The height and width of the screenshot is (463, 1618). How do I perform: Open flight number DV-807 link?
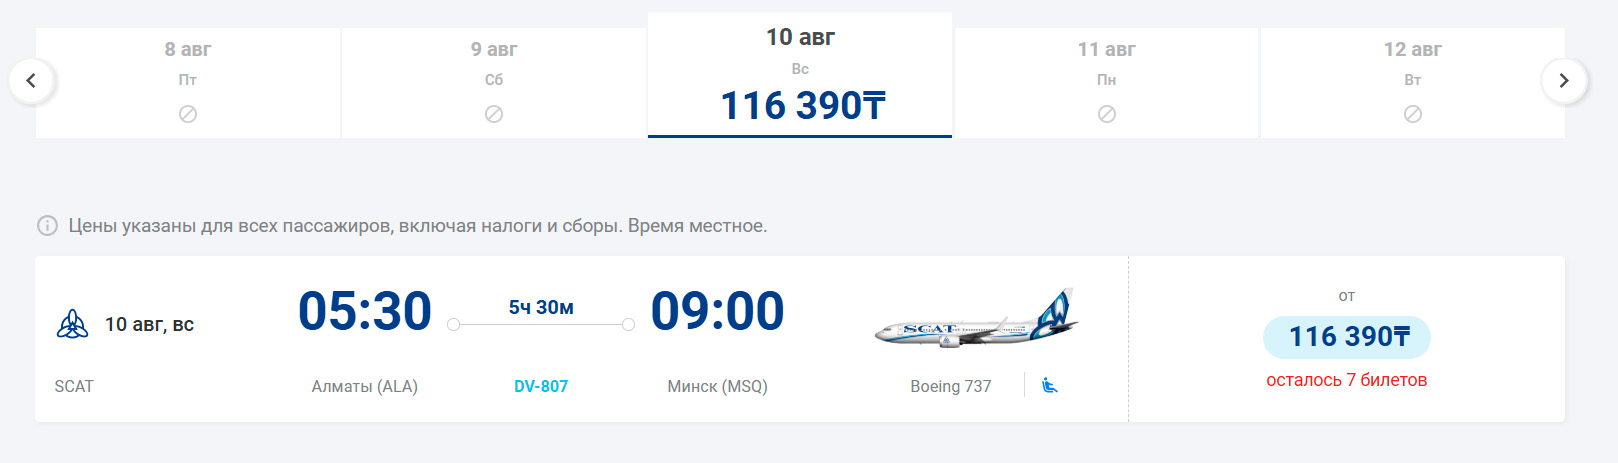pos(541,386)
